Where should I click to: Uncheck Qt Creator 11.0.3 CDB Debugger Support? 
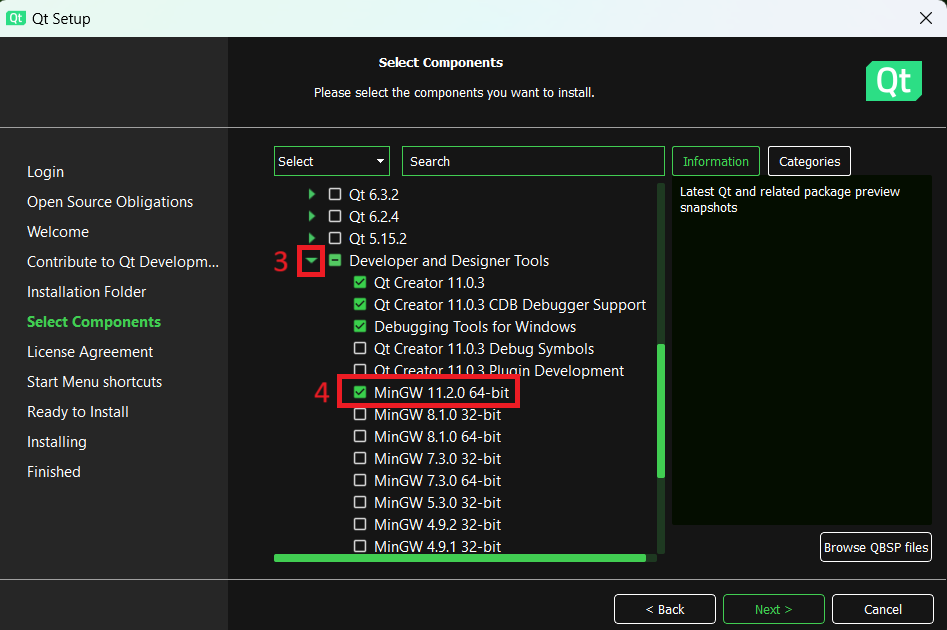click(360, 304)
